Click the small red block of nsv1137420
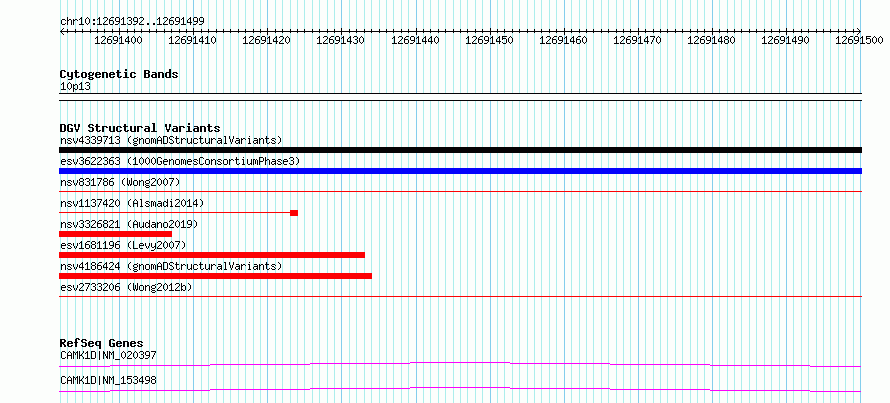Viewport: 890px width, 403px height. click(x=294, y=213)
